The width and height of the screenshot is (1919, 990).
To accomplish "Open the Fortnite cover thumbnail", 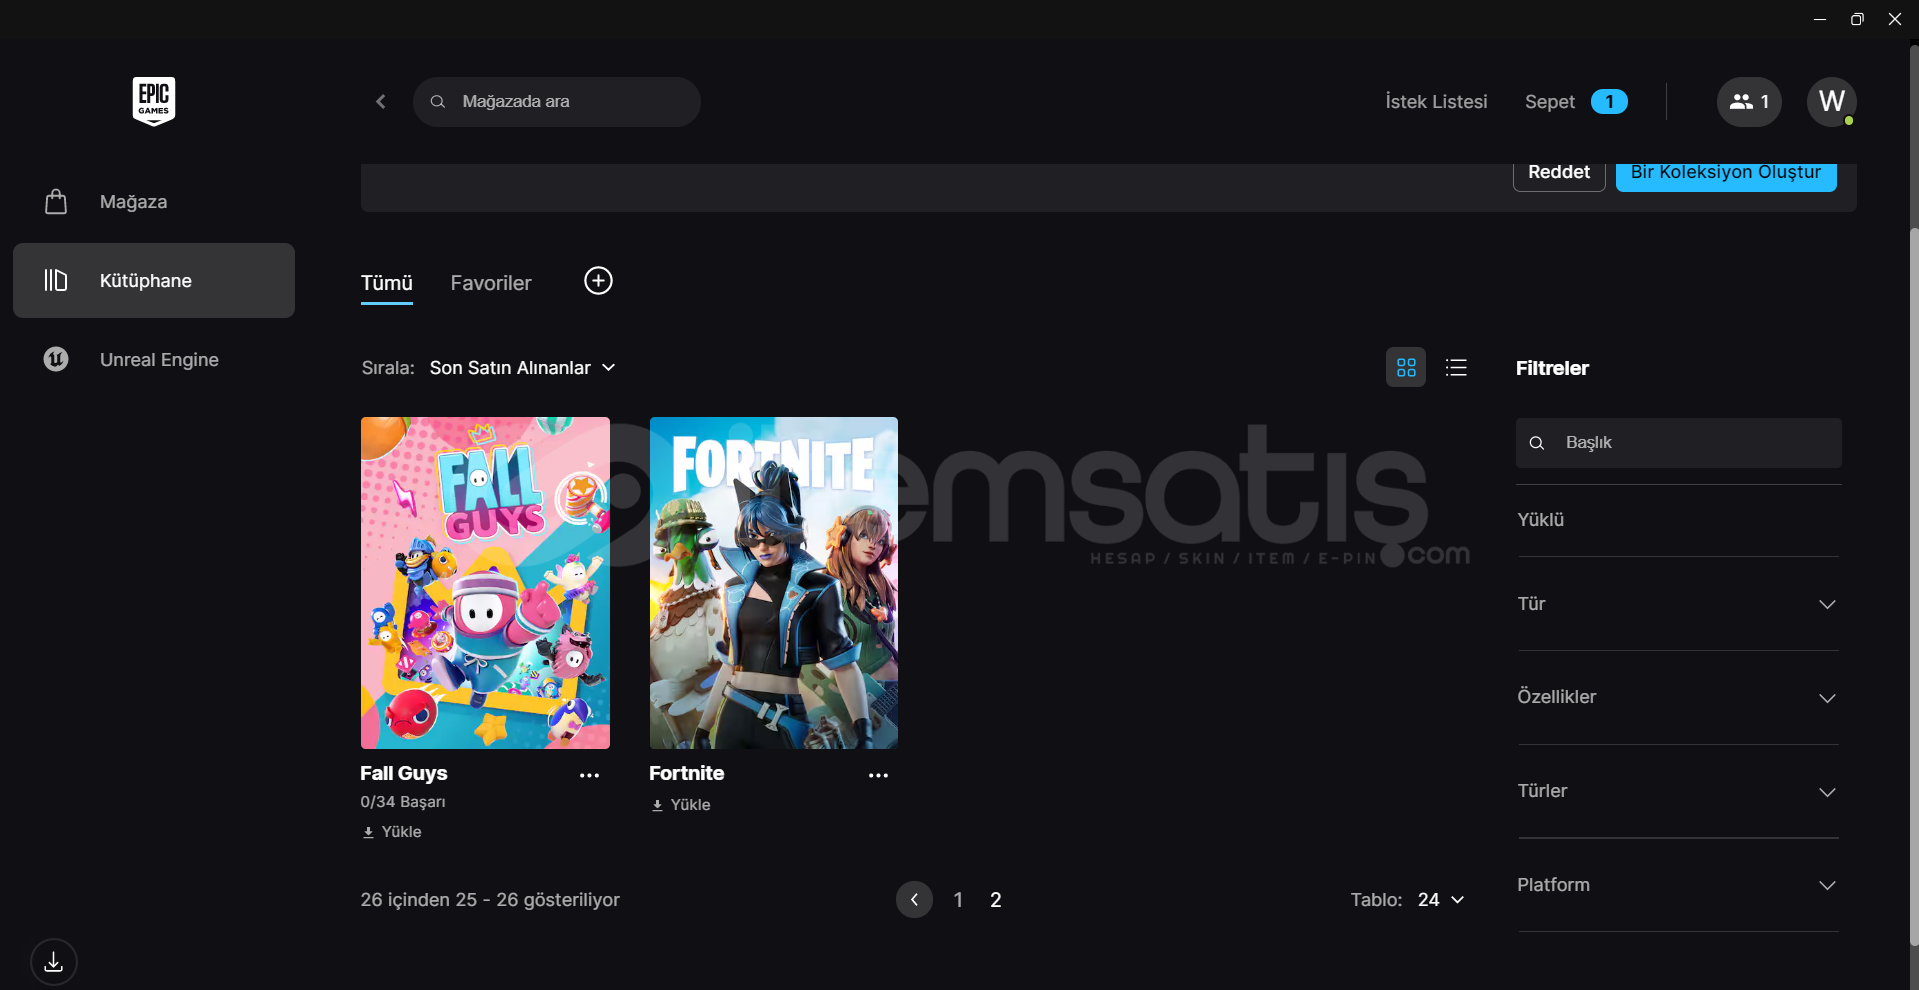I will point(774,583).
